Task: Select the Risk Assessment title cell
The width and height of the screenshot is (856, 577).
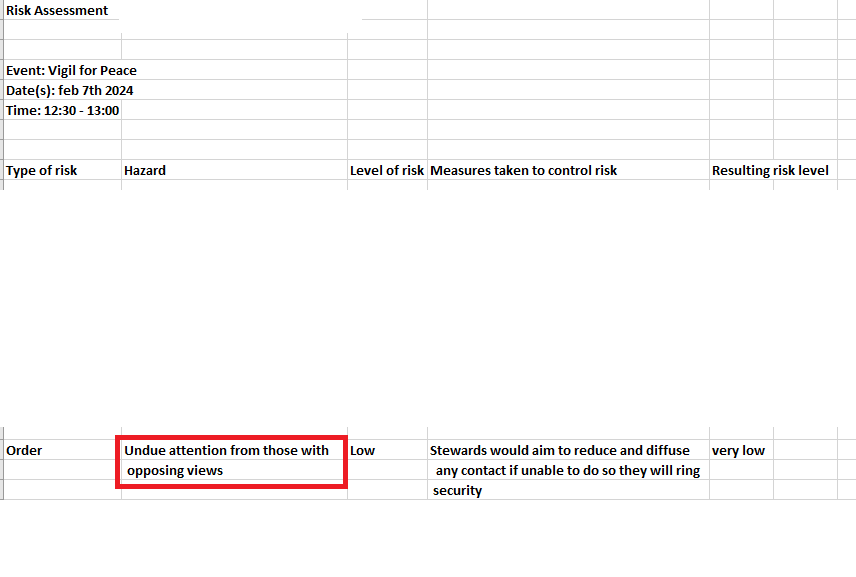Action: [x=57, y=10]
